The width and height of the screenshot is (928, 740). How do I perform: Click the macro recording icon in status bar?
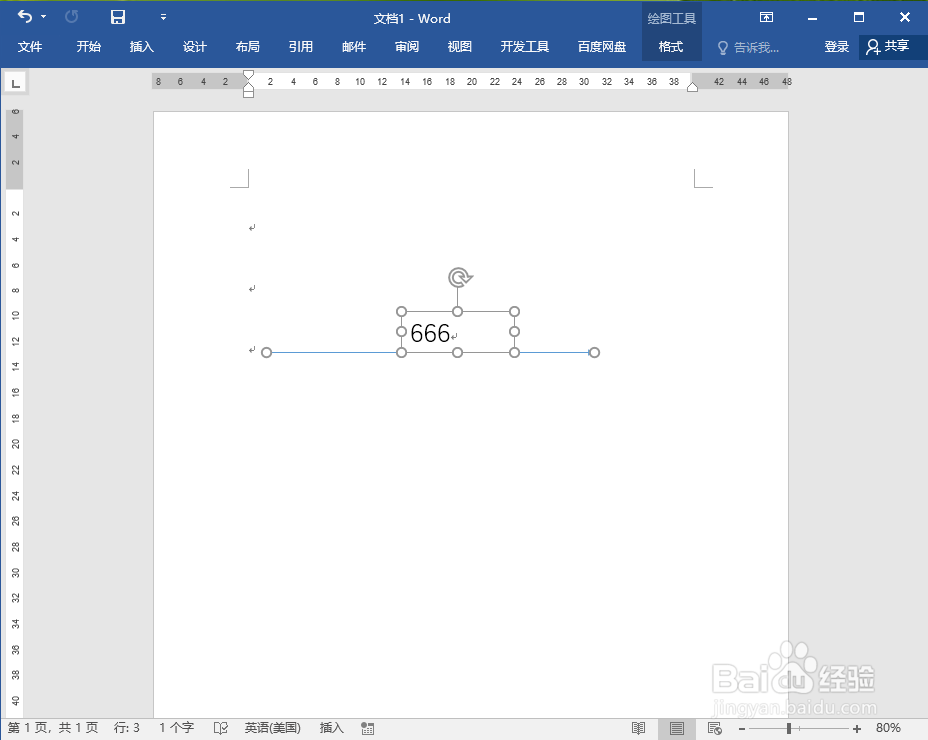pyautogui.click(x=368, y=729)
